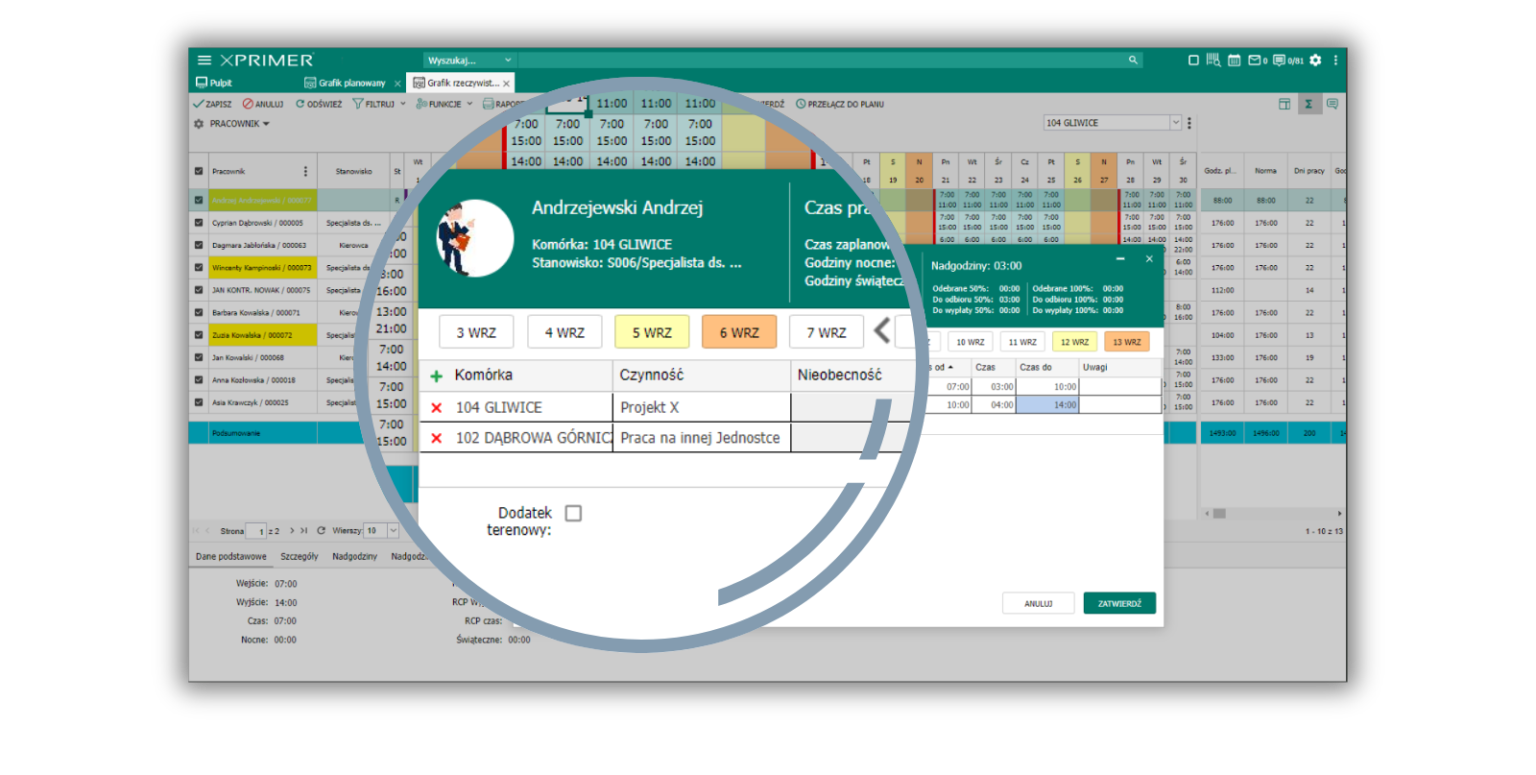Image resolution: width=1536 pixels, height=775 pixels.
Task: Click the ZATWIERDŹ button in dialog
Action: pyautogui.click(x=1119, y=603)
